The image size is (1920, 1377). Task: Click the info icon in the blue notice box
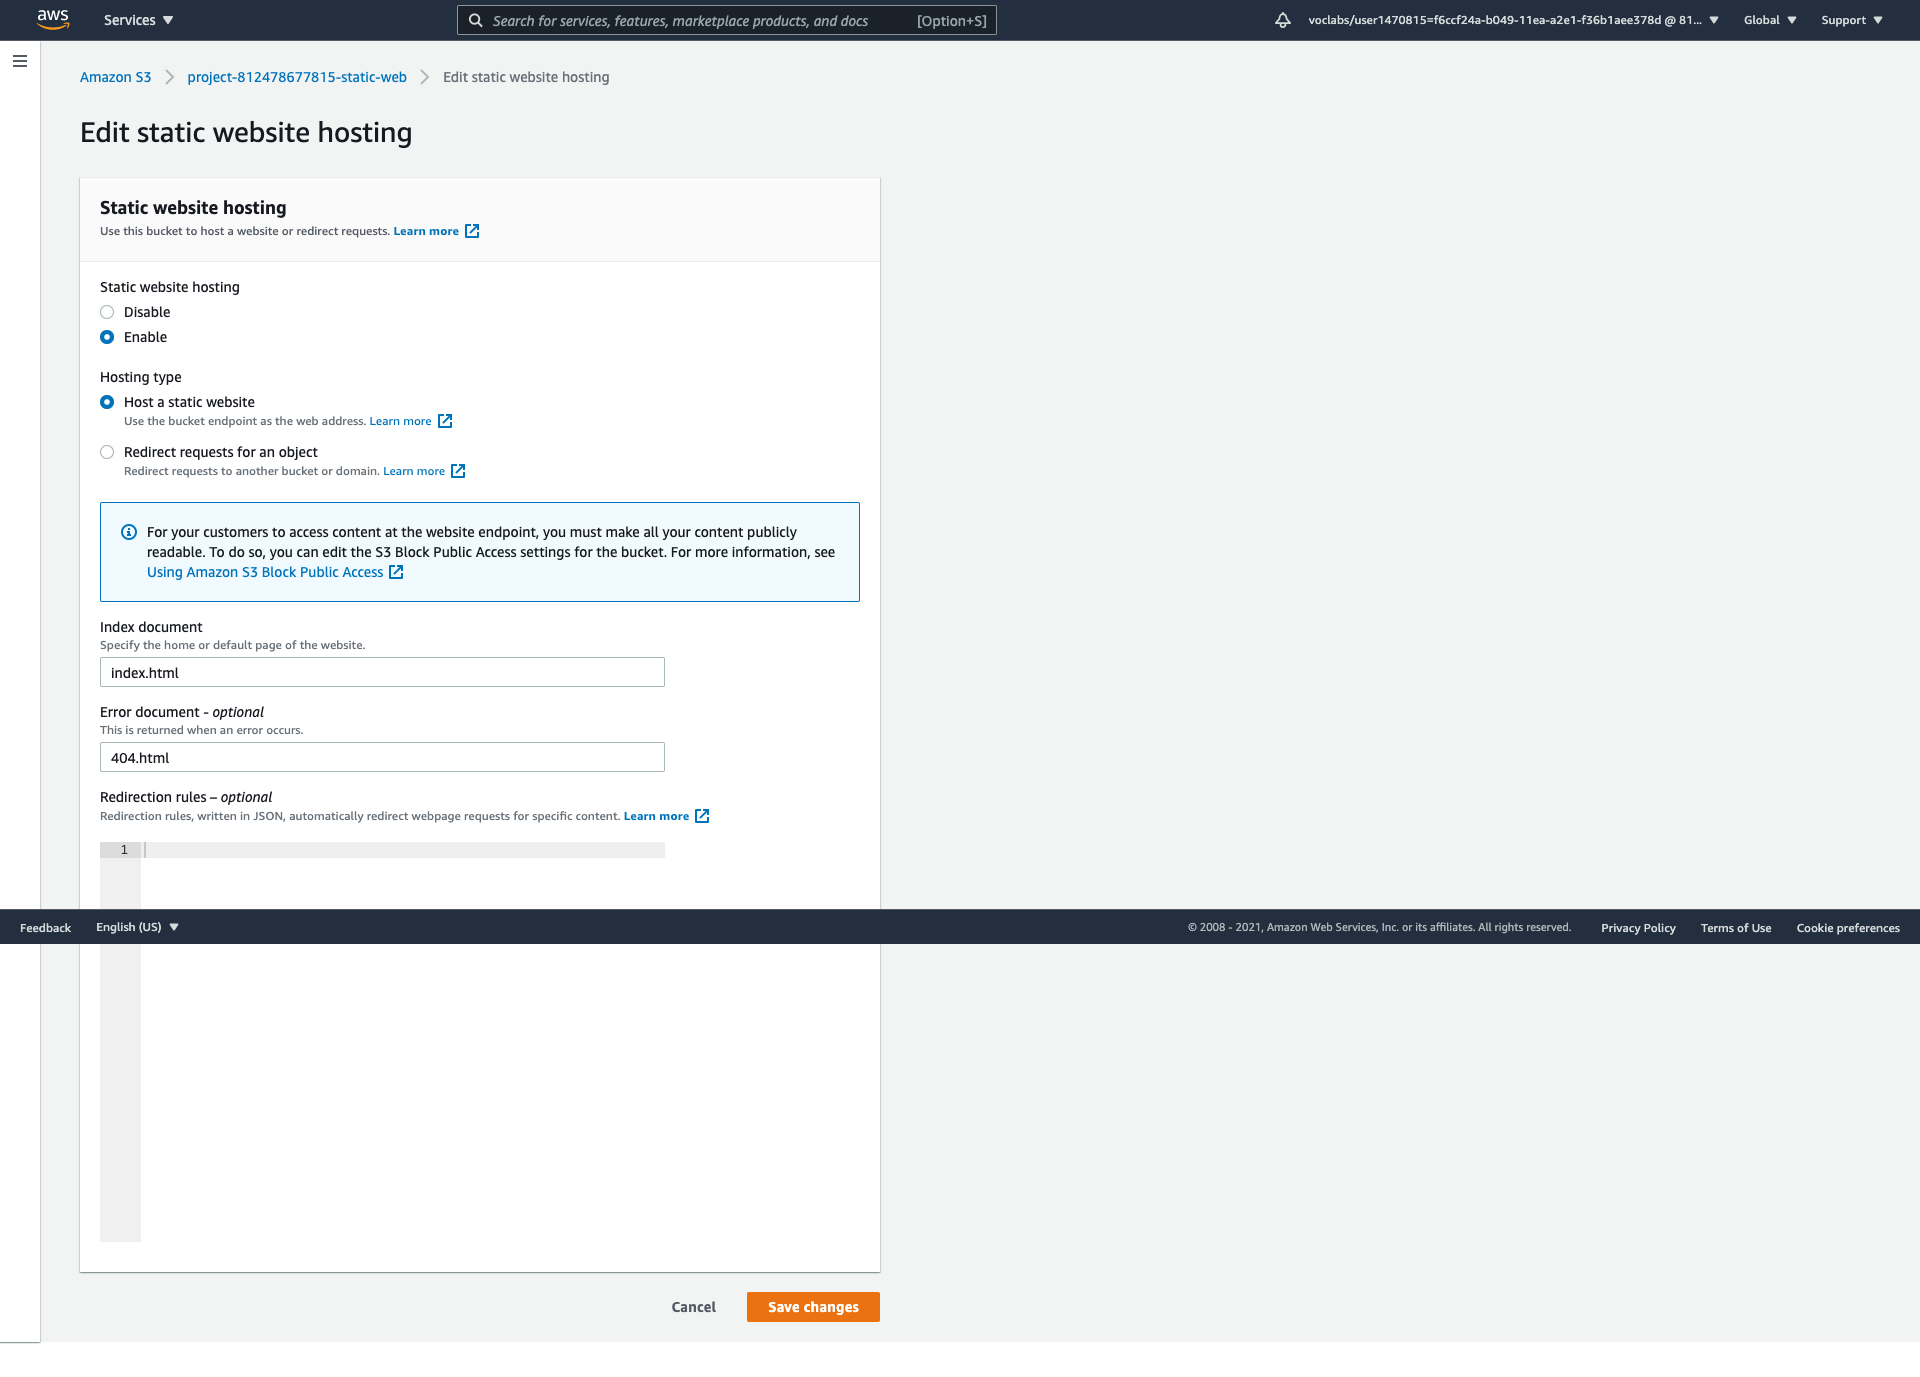(x=129, y=532)
